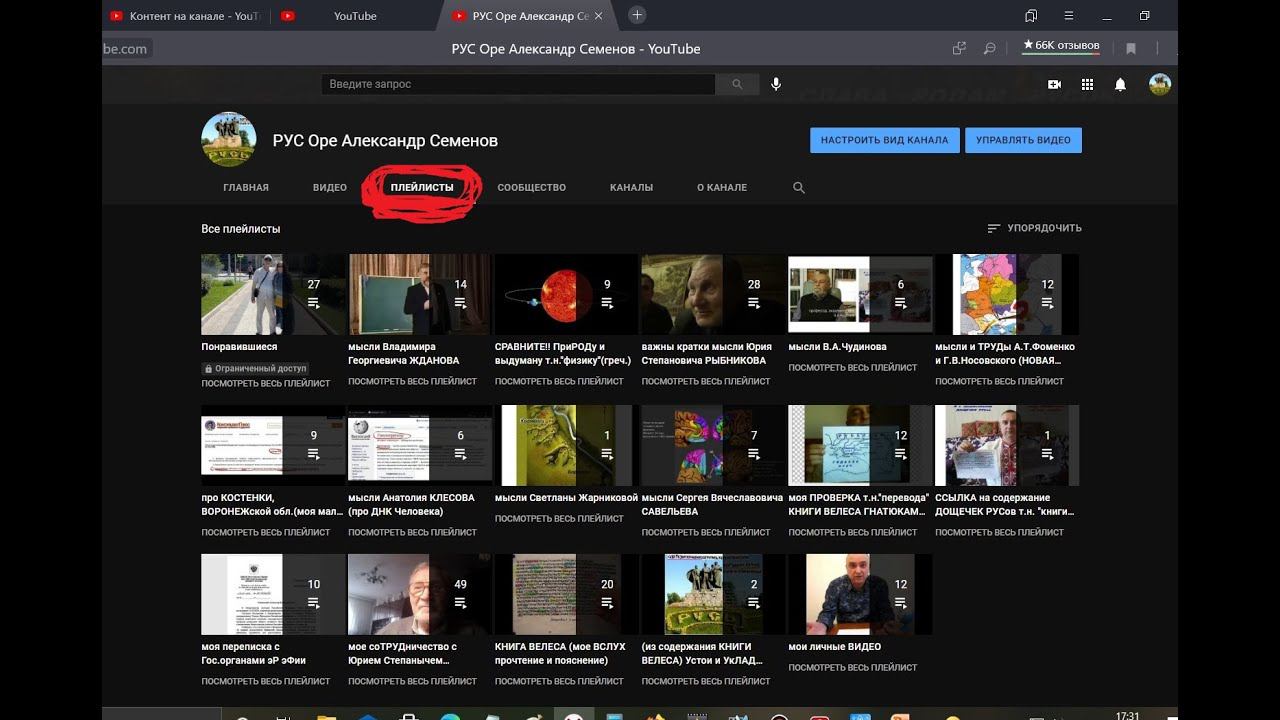The height and width of the screenshot is (720, 1280).
Task: Click the channel search magnifier icon
Action: click(x=798, y=188)
